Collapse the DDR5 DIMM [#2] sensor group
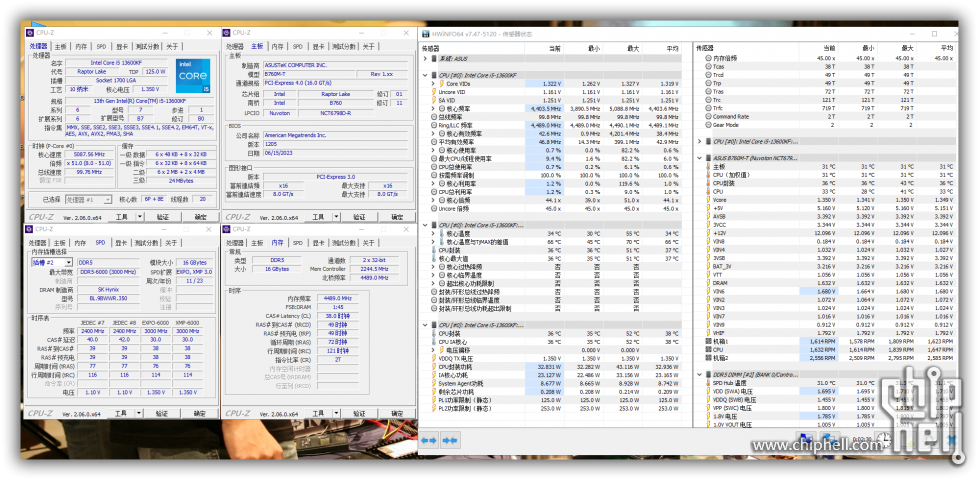Screen dimensions: 979x480 700,375
